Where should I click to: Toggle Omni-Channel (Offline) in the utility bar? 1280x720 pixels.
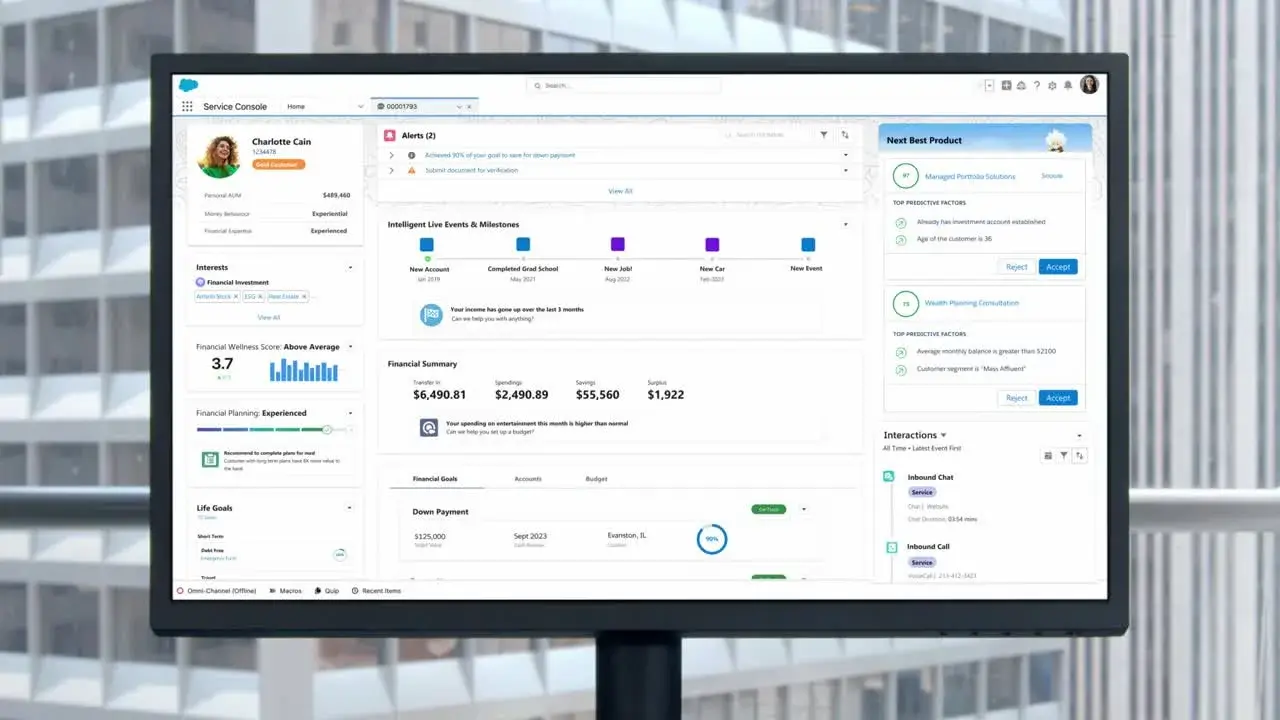tap(216, 590)
